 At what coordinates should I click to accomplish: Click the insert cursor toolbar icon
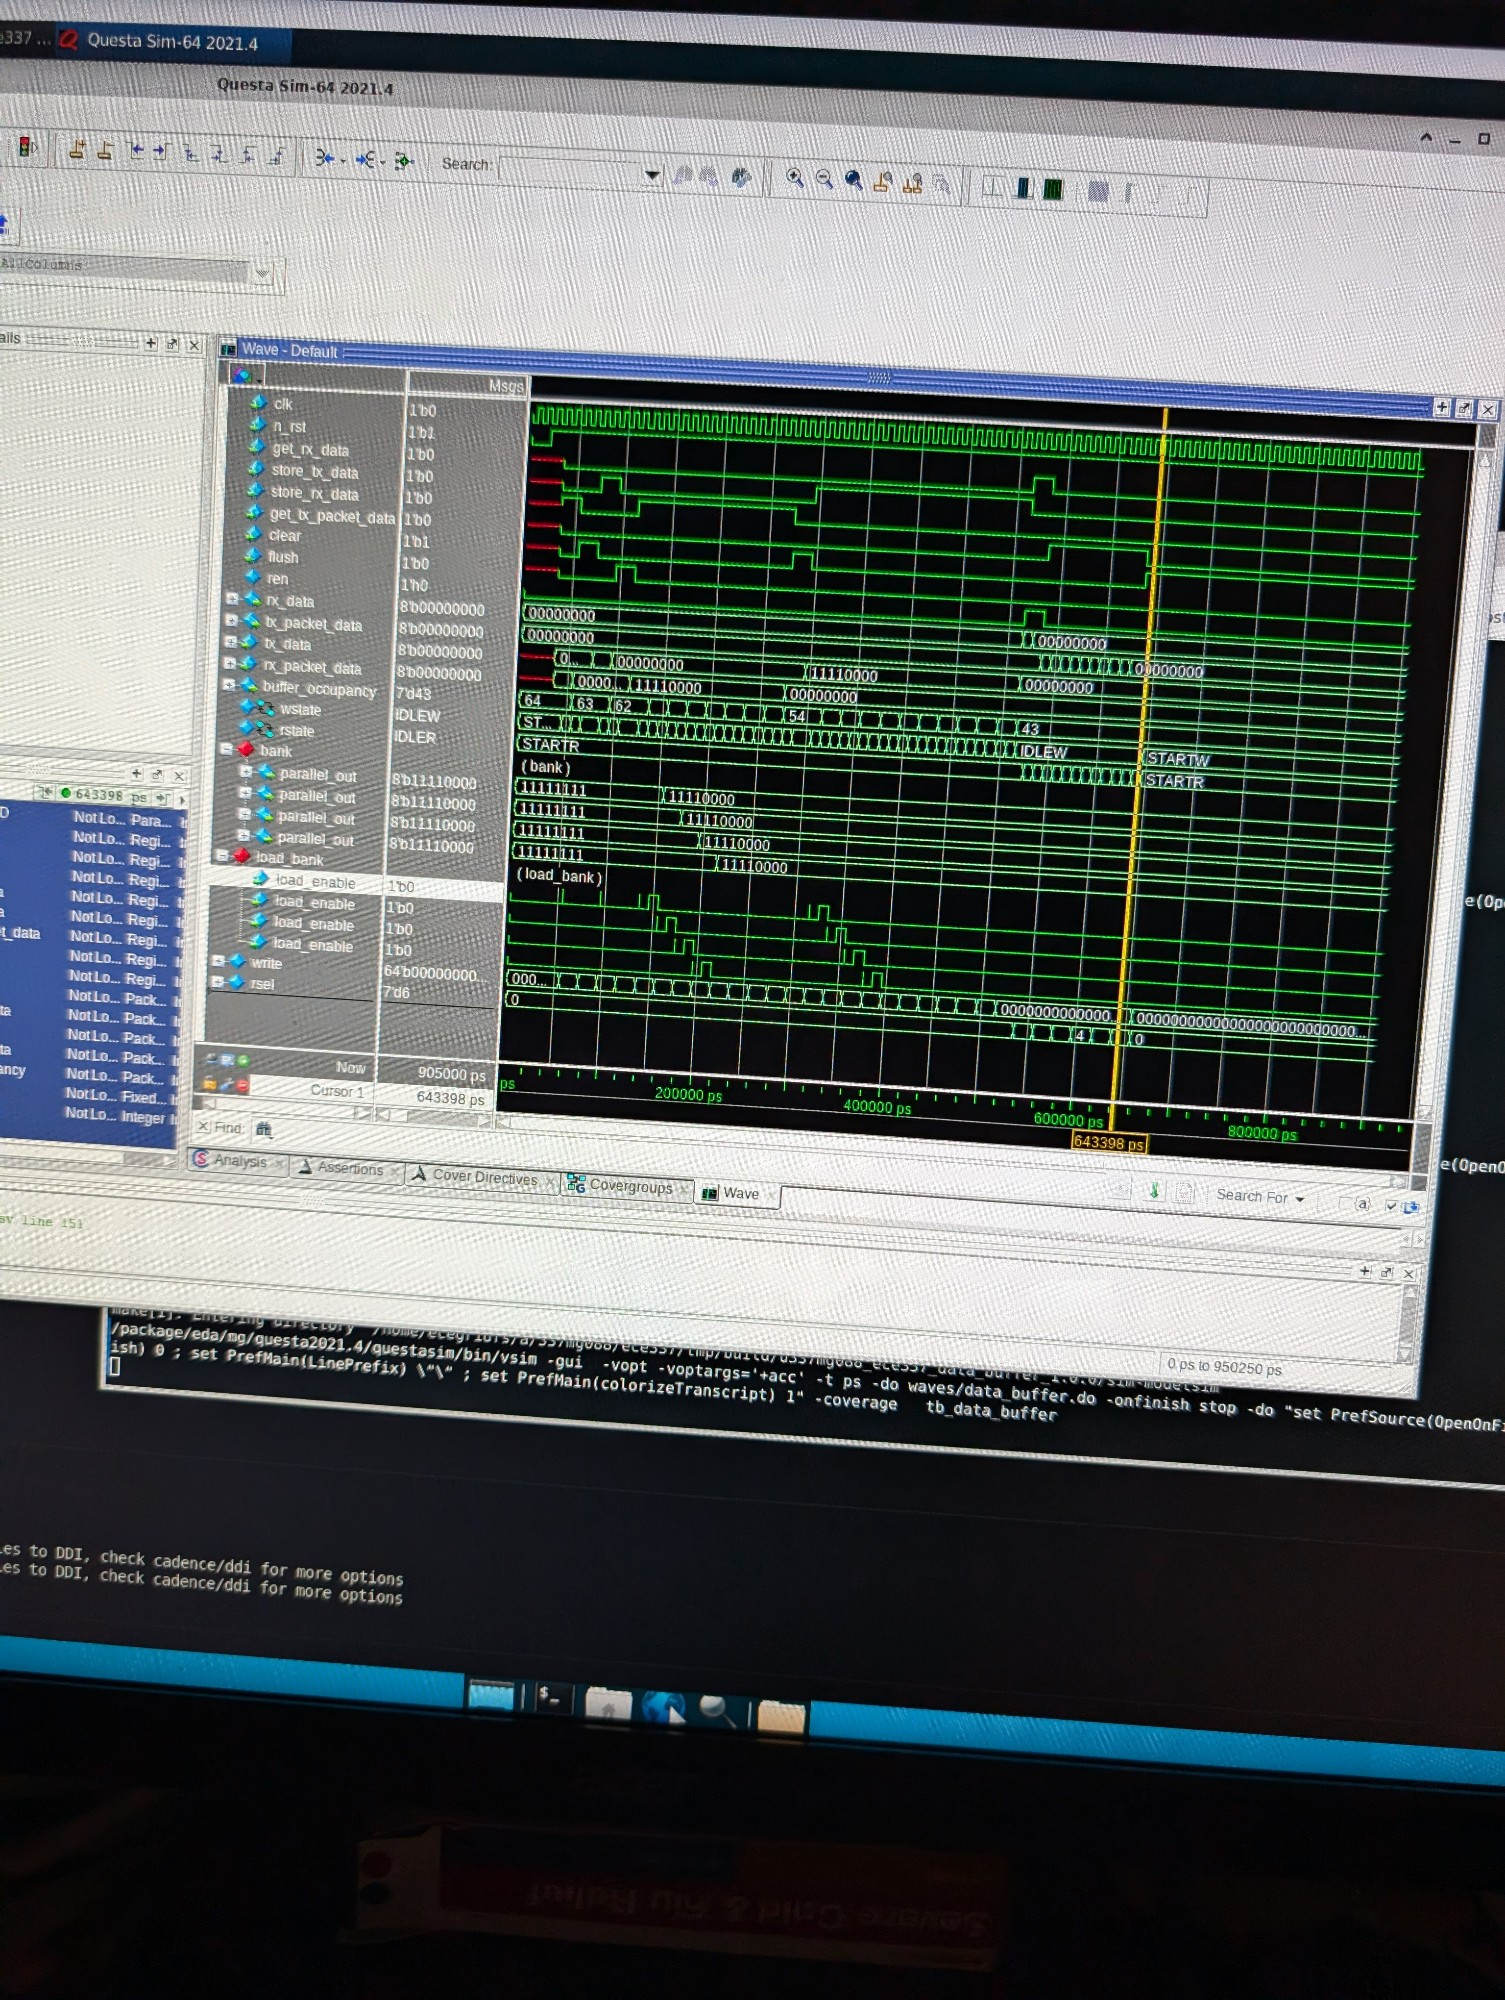point(76,151)
